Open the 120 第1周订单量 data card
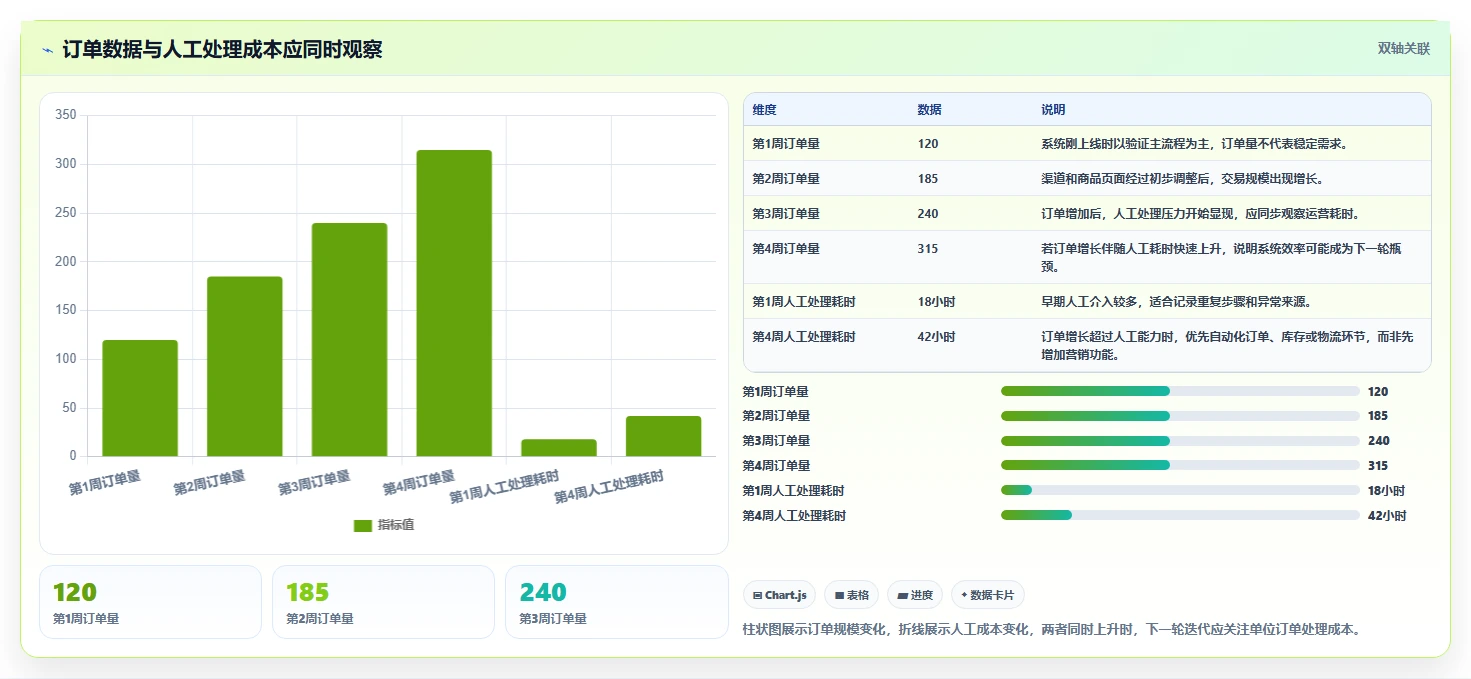The width and height of the screenshot is (1471, 679). [150, 602]
